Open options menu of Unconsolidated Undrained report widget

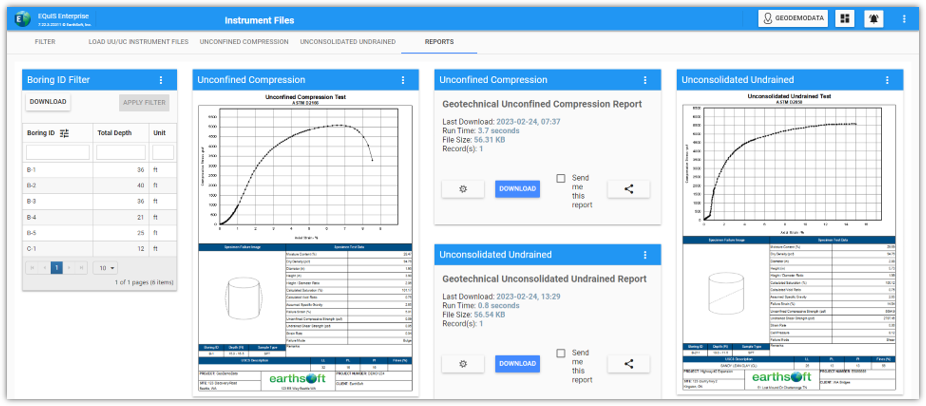[x=645, y=255]
